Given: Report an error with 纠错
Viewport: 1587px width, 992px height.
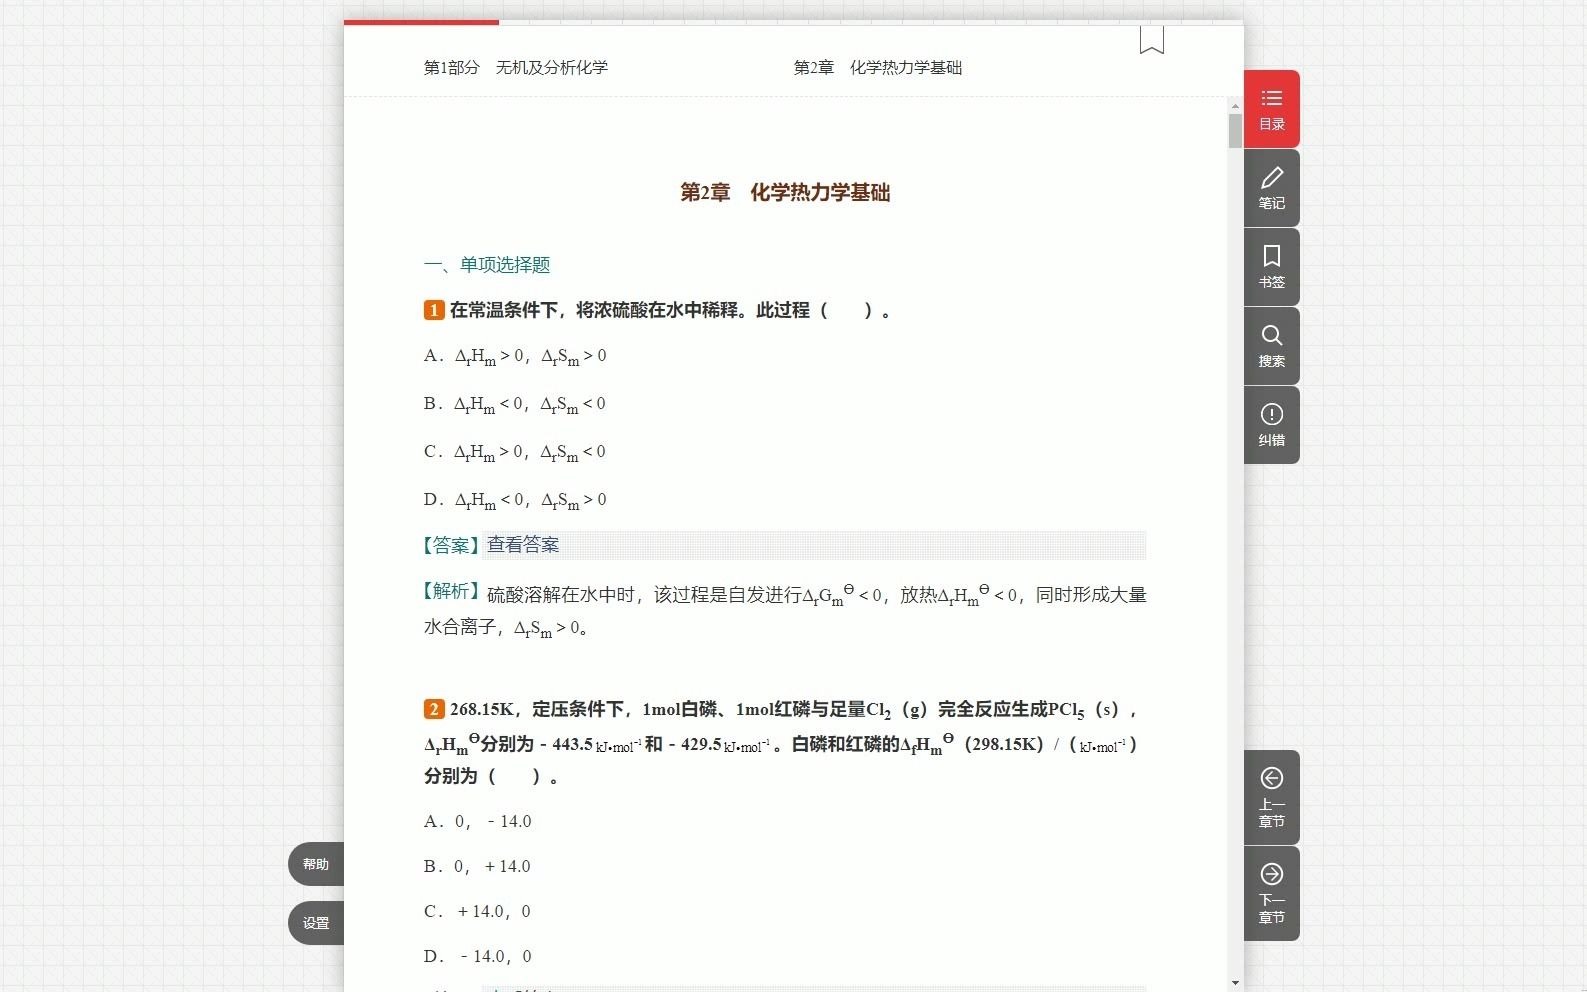Looking at the screenshot, I should 1271,425.
